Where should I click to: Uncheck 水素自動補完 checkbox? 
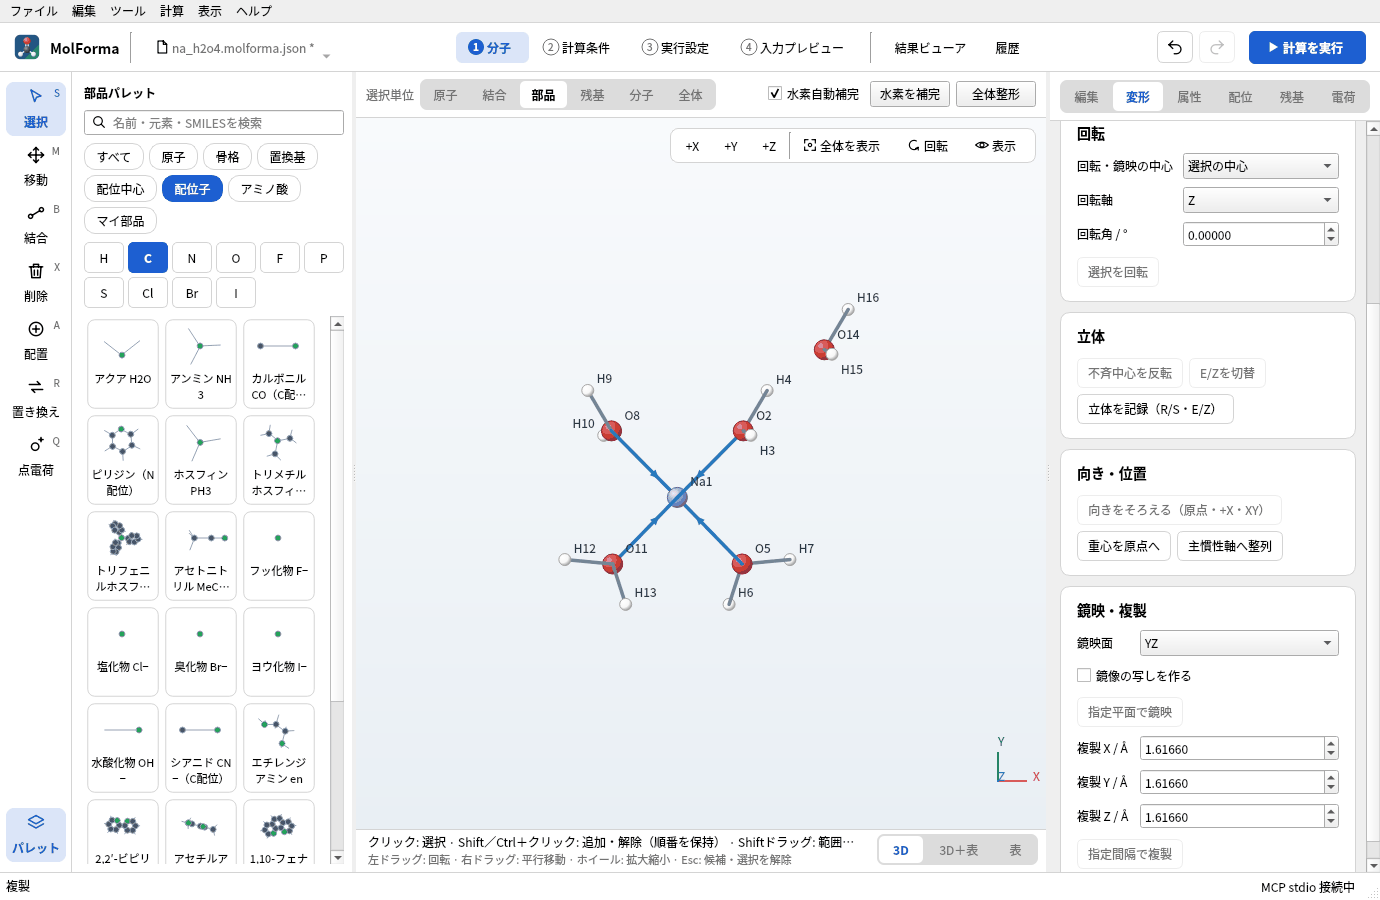click(775, 94)
